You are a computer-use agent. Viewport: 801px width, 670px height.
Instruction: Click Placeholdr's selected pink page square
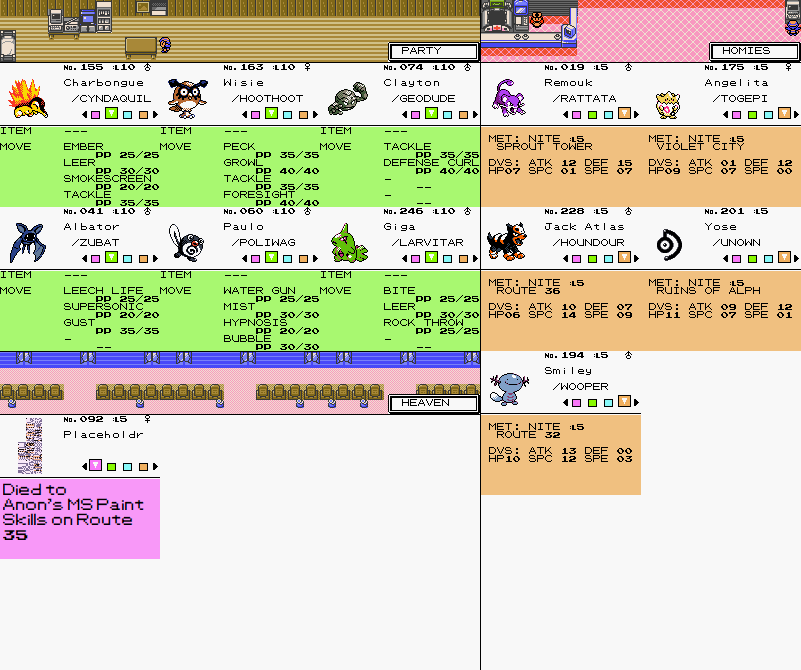click(x=96, y=465)
